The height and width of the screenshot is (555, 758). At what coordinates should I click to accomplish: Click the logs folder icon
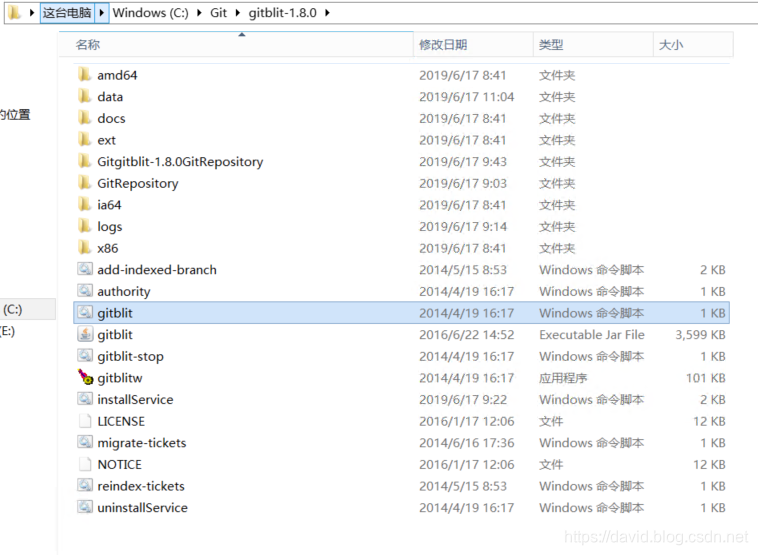point(84,226)
